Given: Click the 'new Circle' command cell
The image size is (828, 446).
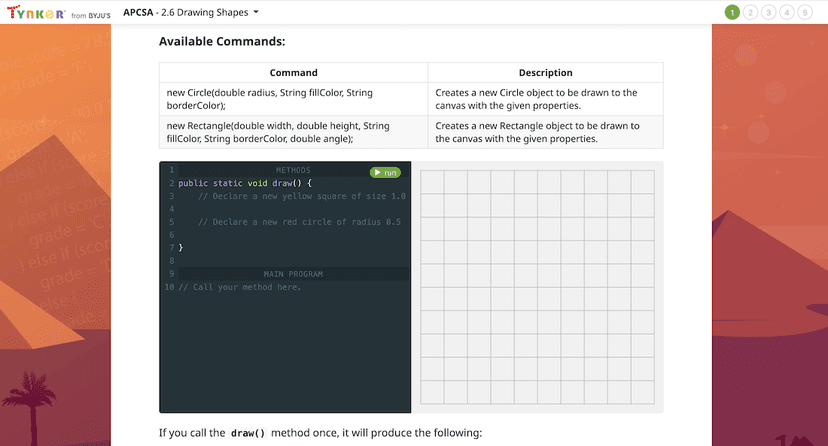Looking at the screenshot, I should coord(294,99).
